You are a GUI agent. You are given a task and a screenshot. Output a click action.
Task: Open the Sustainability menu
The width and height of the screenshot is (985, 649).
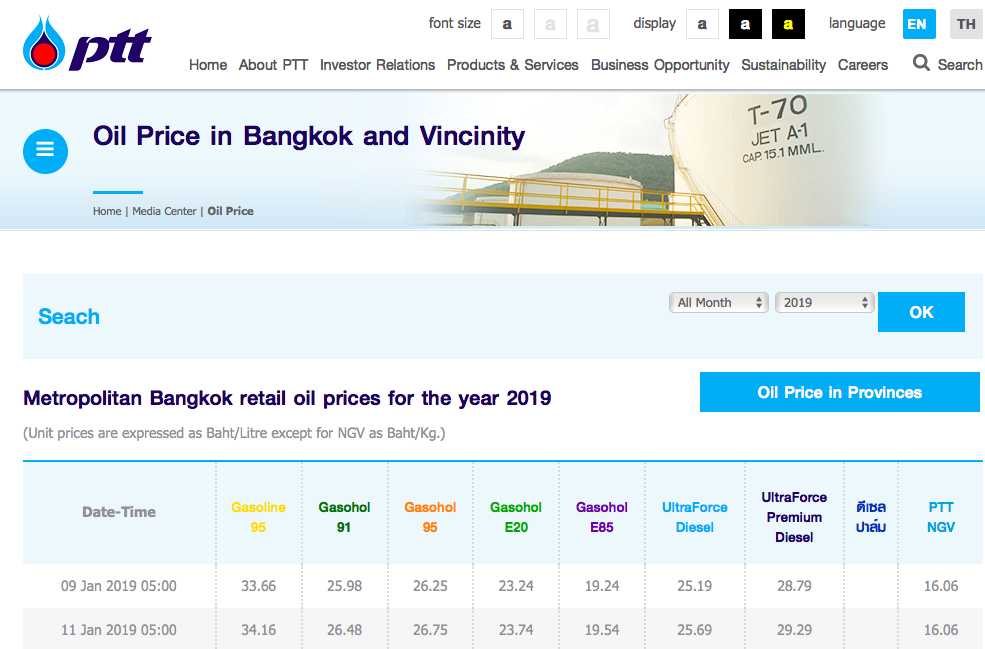[x=783, y=65]
